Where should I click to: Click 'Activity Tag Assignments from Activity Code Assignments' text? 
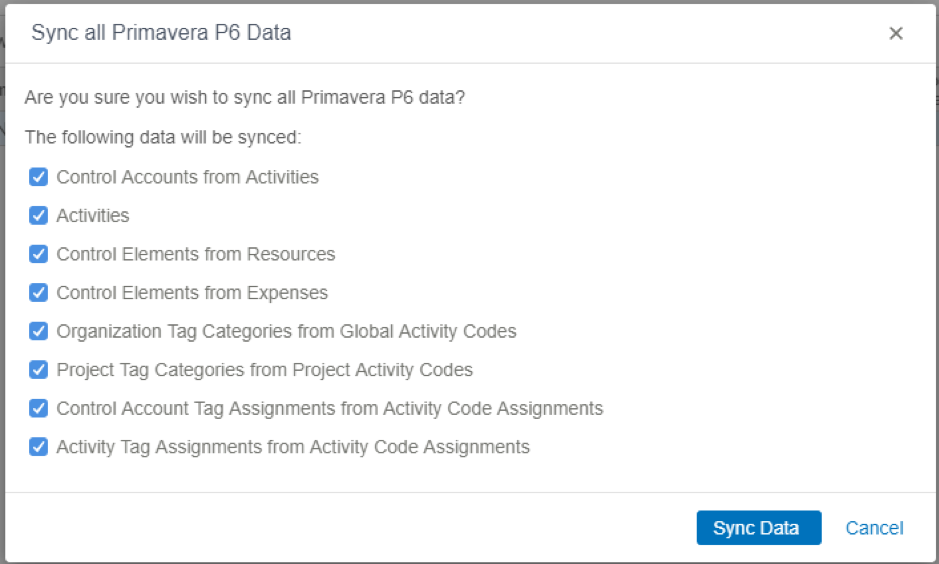pyautogui.click(x=293, y=447)
